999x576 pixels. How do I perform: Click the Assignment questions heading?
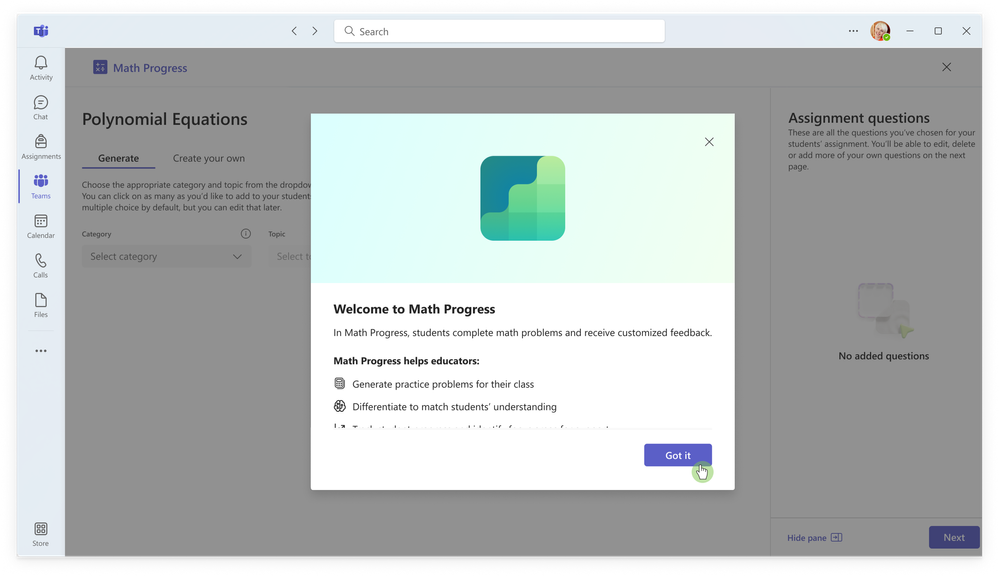point(858,118)
